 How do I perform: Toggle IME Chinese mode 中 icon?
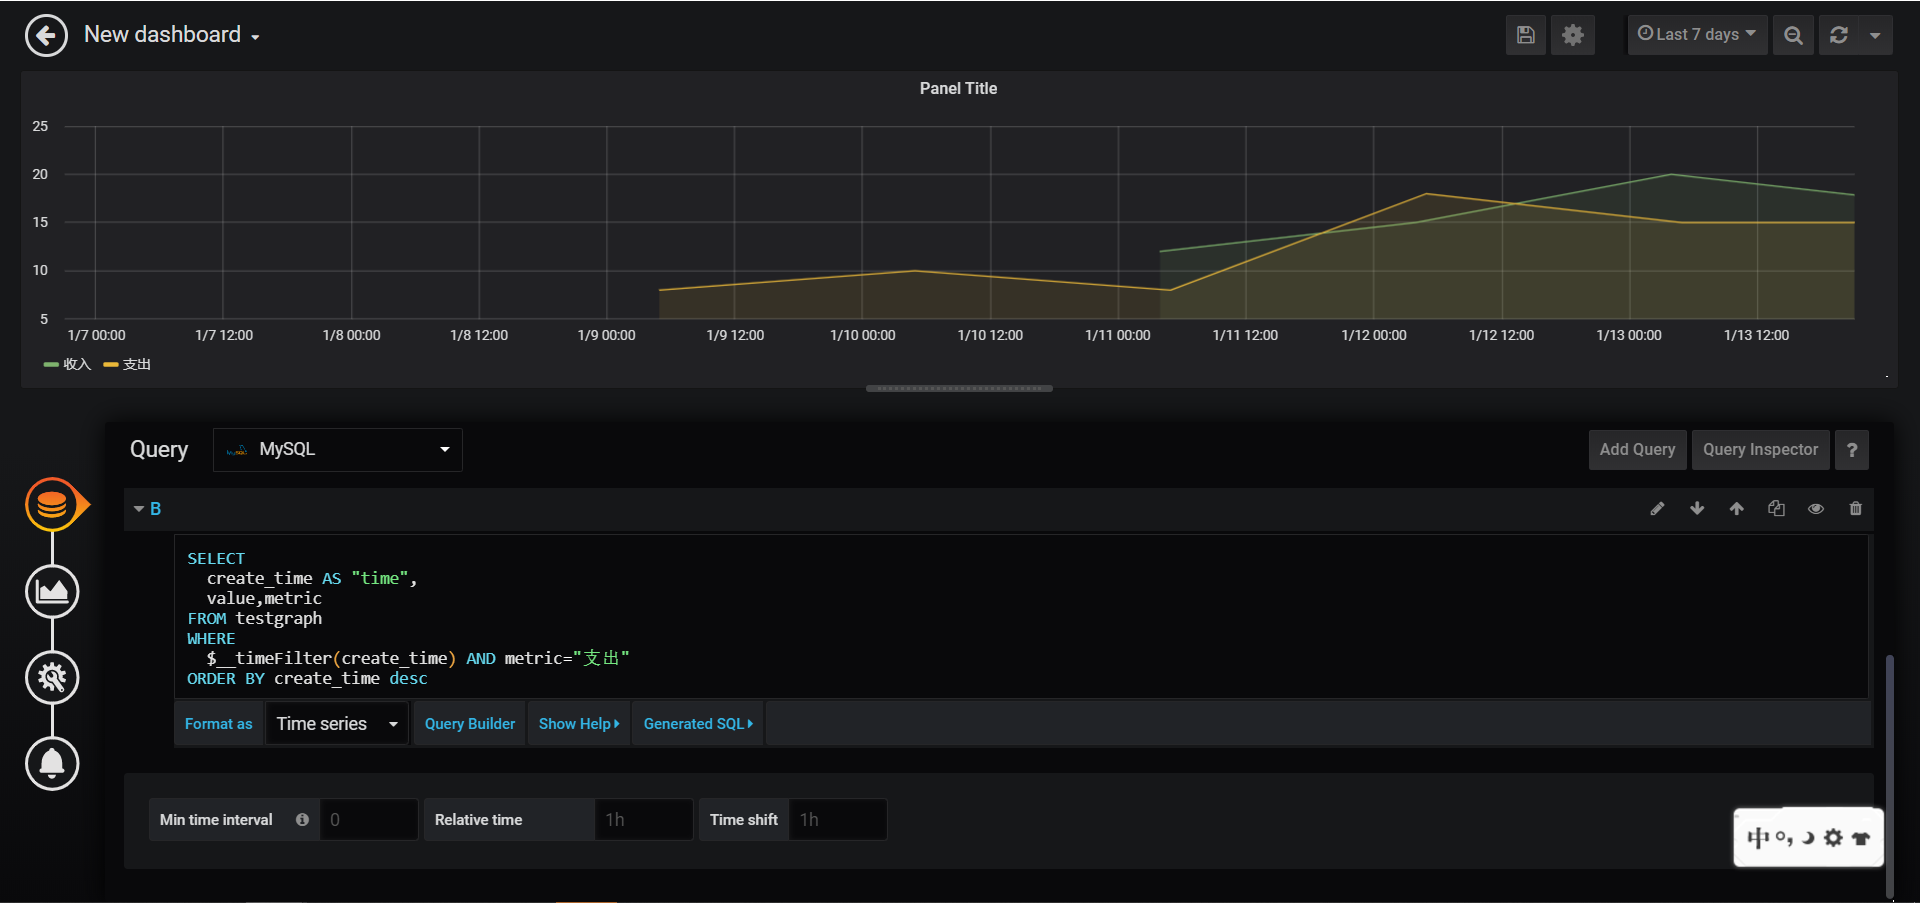point(1759,838)
